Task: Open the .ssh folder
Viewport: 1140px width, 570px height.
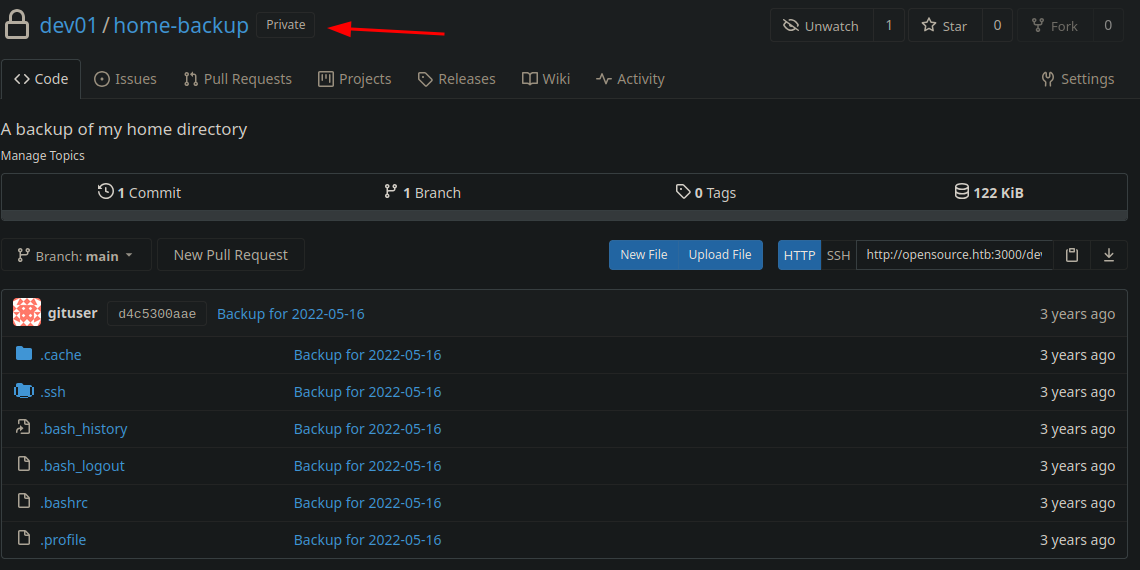Action: pyautogui.click(x=52, y=392)
